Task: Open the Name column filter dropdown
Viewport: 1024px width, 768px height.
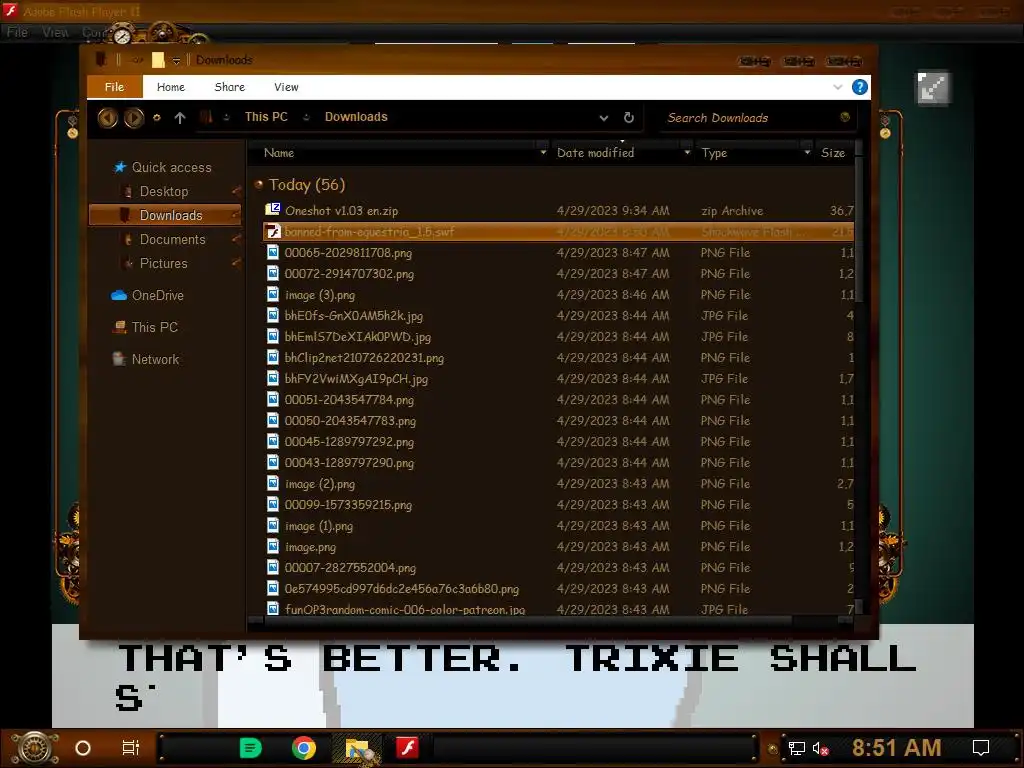Action: pos(543,152)
